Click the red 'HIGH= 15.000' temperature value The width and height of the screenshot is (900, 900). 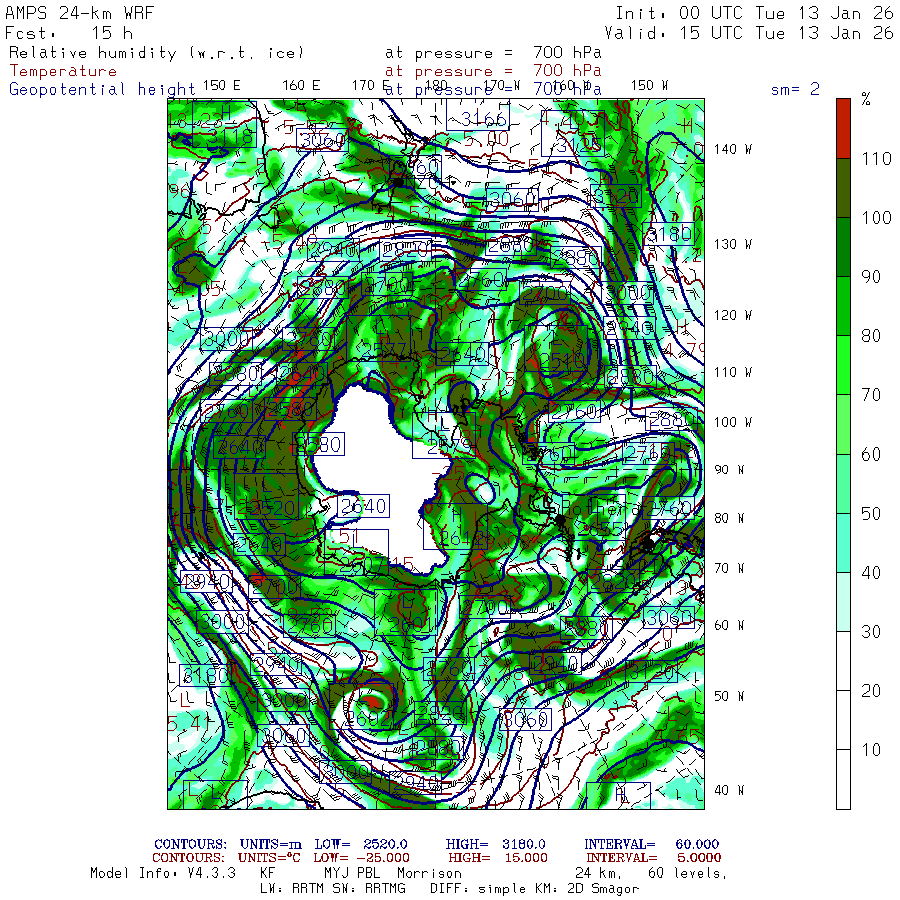(x=498, y=858)
